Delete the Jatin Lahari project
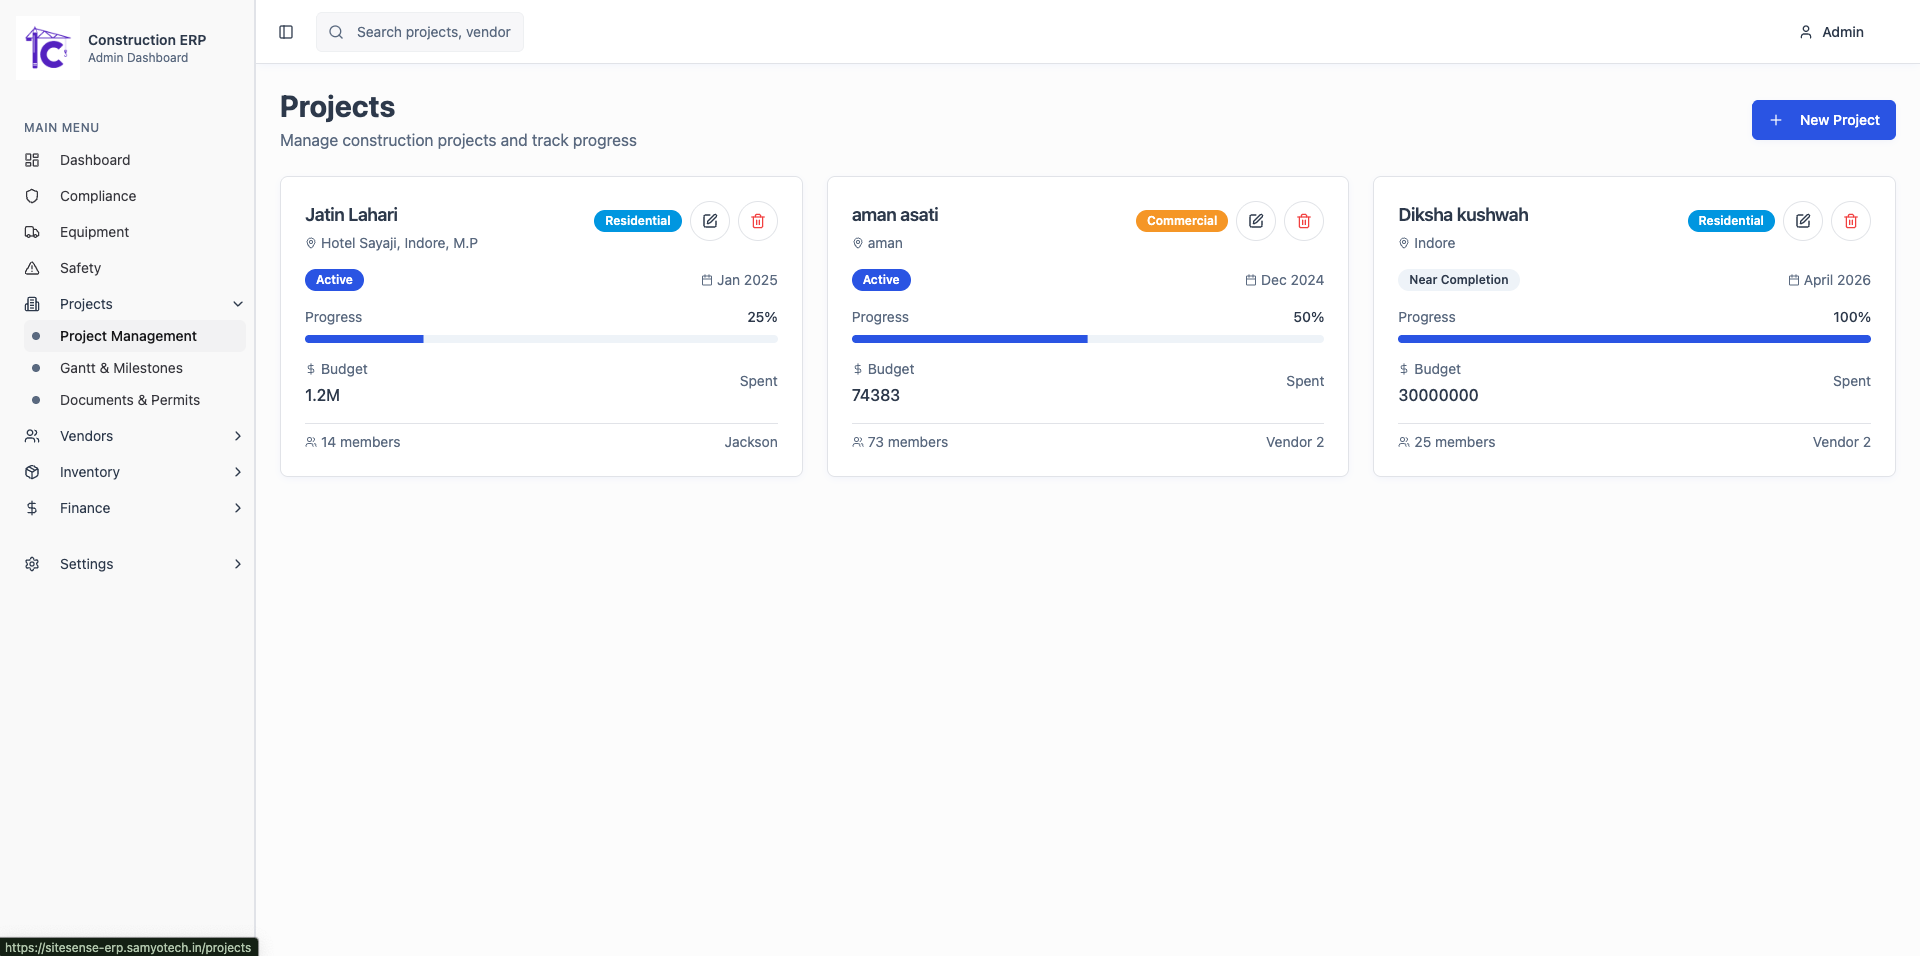 [758, 221]
